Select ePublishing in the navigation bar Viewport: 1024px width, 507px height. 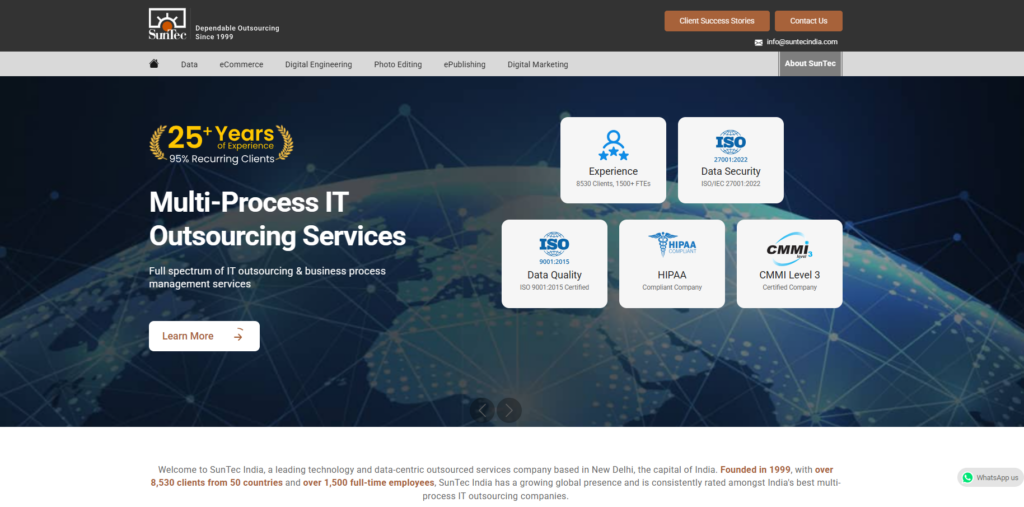(x=464, y=64)
